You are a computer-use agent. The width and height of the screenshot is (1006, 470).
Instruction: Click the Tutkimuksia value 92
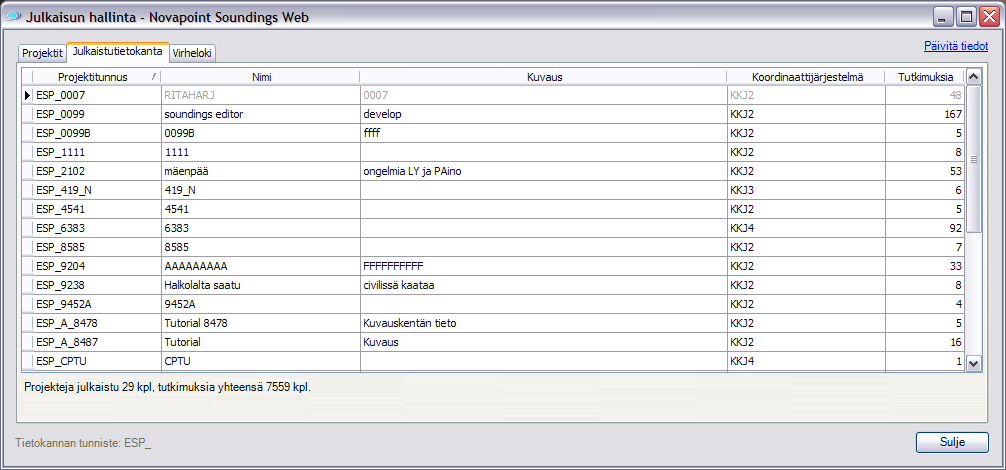tap(925, 228)
